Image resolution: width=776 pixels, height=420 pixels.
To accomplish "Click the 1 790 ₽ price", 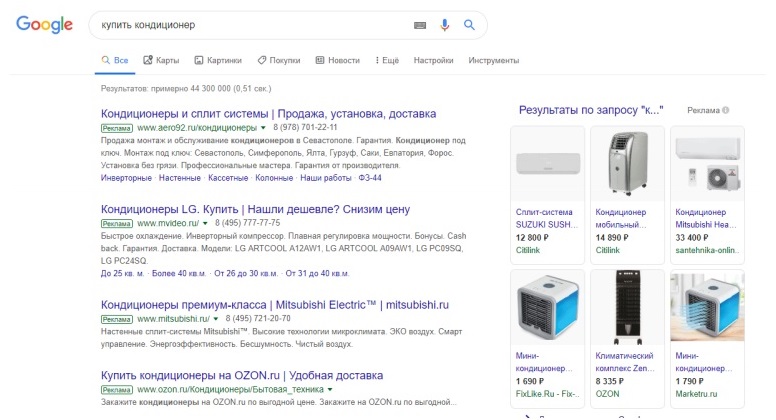I will 689,381.
